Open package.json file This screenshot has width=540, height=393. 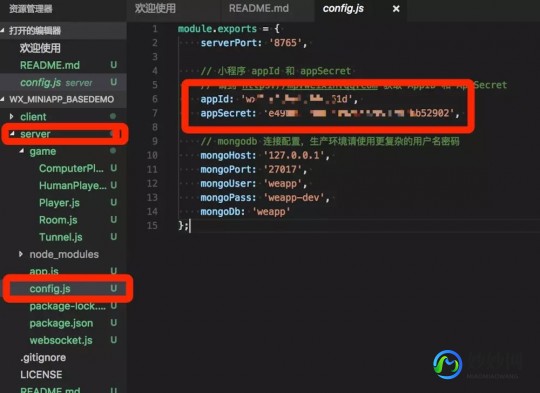[x=61, y=323]
